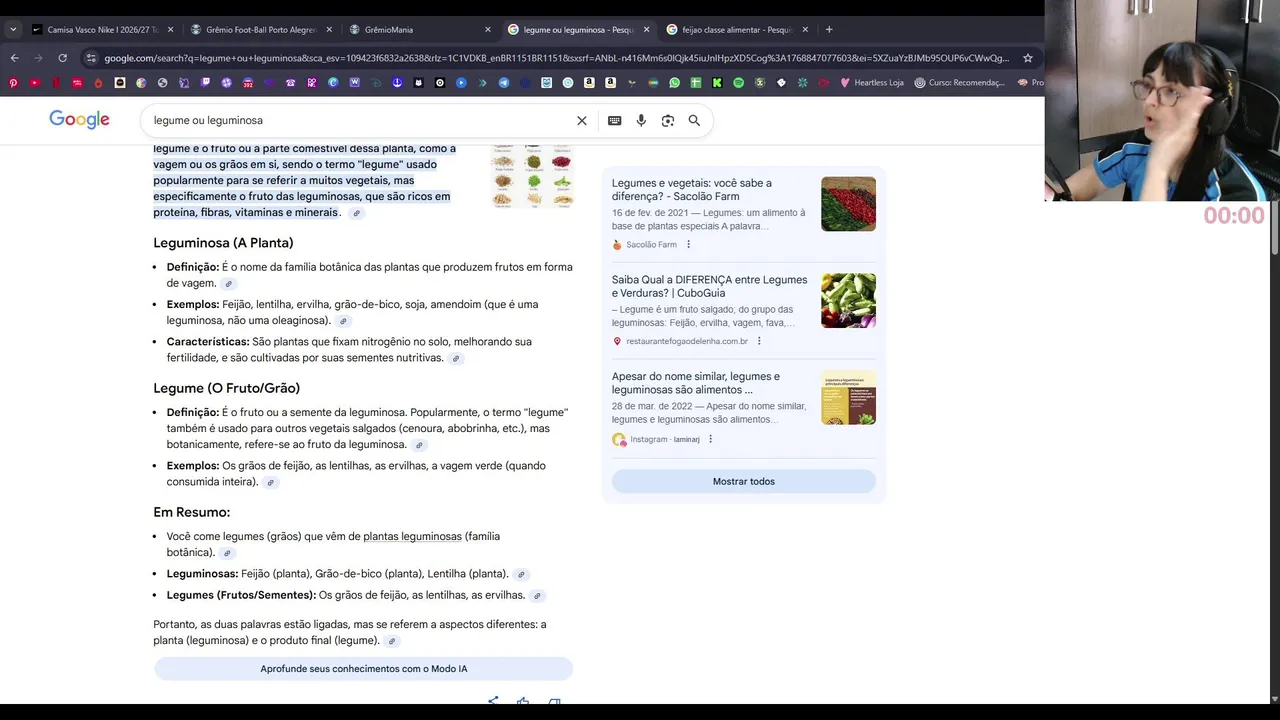
Task: Open the source link icon after 'botânica).'
Action: (227, 553)
